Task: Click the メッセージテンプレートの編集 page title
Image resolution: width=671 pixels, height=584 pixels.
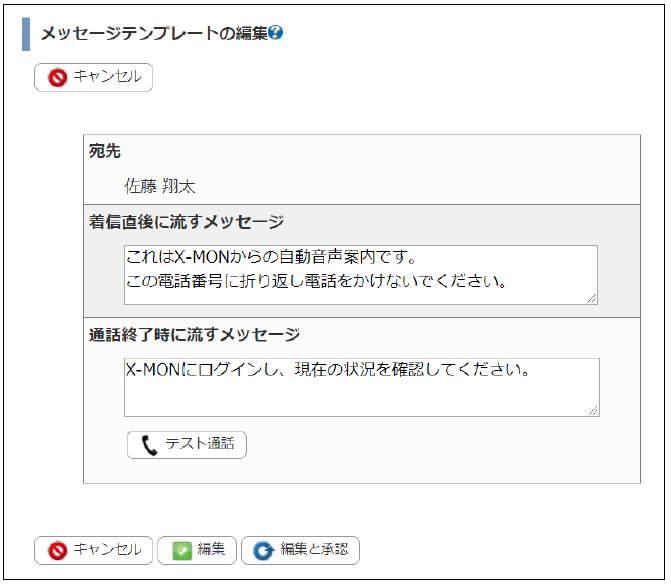Action: click(154, 33)
